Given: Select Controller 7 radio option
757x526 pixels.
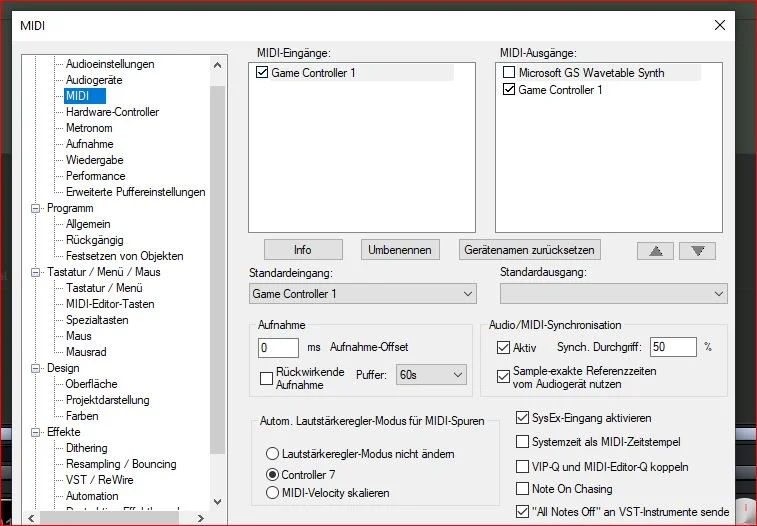Looking at the screenshot, I should (x=272, y=474).
